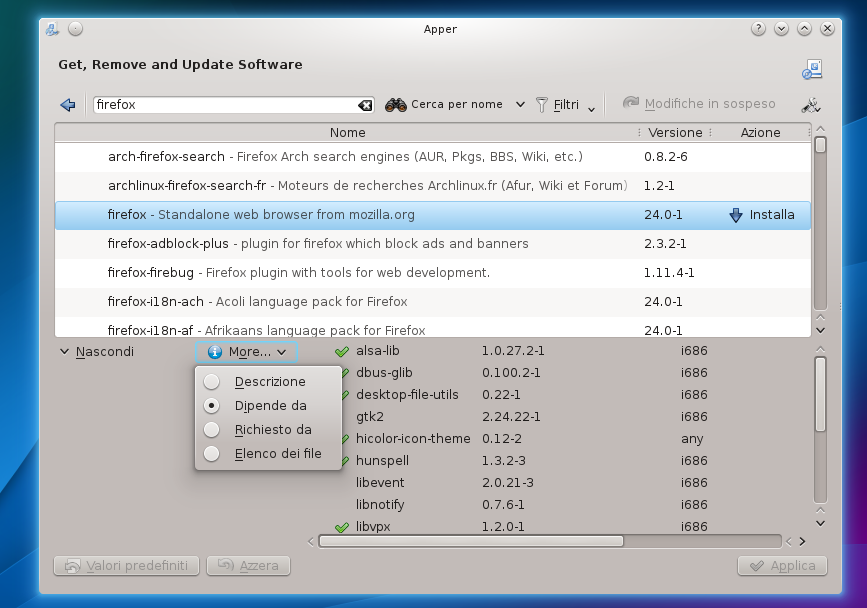Select the Dipende da radio option
Image resolution: width=867 pixels, height=608 pixels.
211,406
